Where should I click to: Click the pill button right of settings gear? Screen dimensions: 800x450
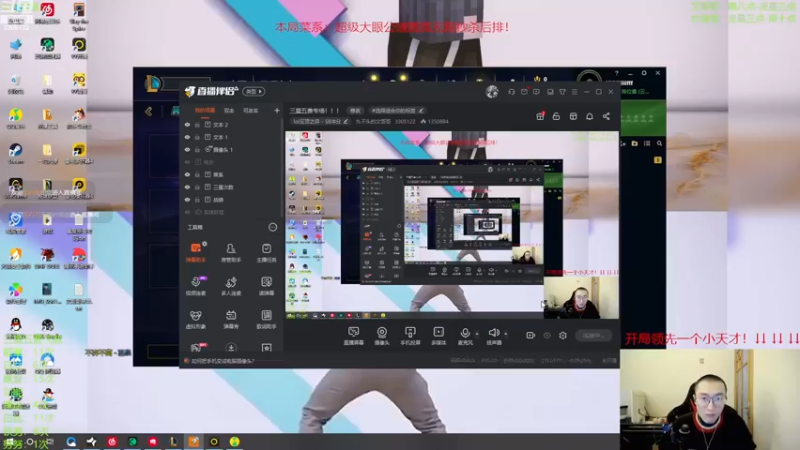pyautogui.click(x=593, y=335)
